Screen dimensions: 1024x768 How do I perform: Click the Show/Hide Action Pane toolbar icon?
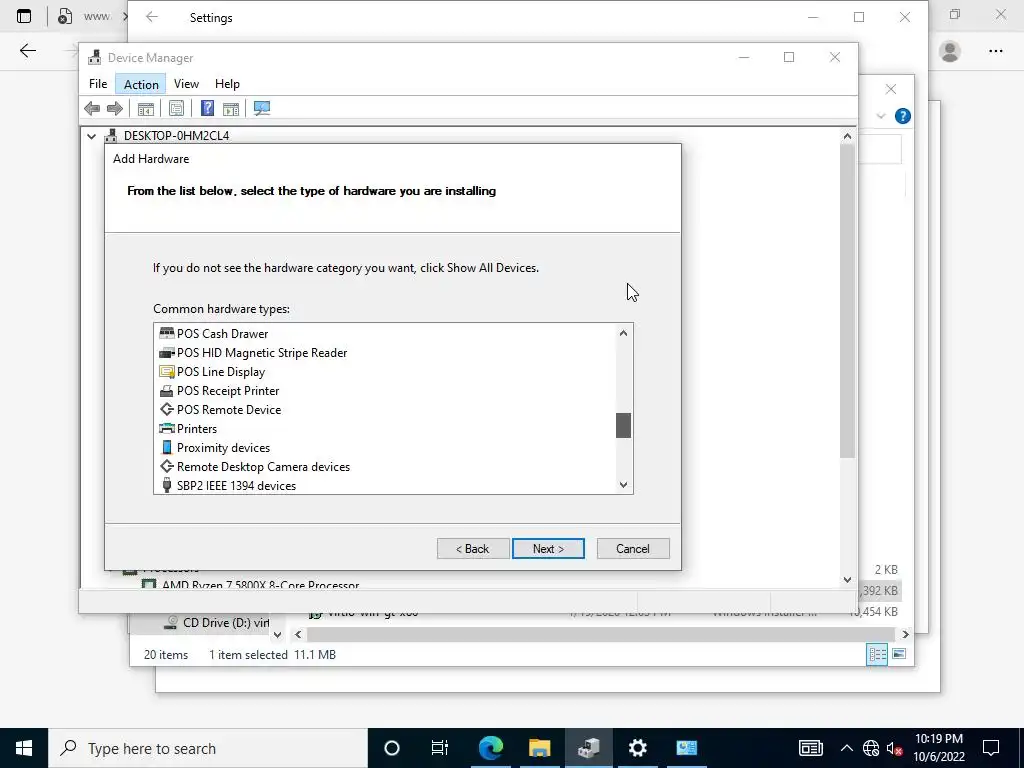click(x=231, y=108)
